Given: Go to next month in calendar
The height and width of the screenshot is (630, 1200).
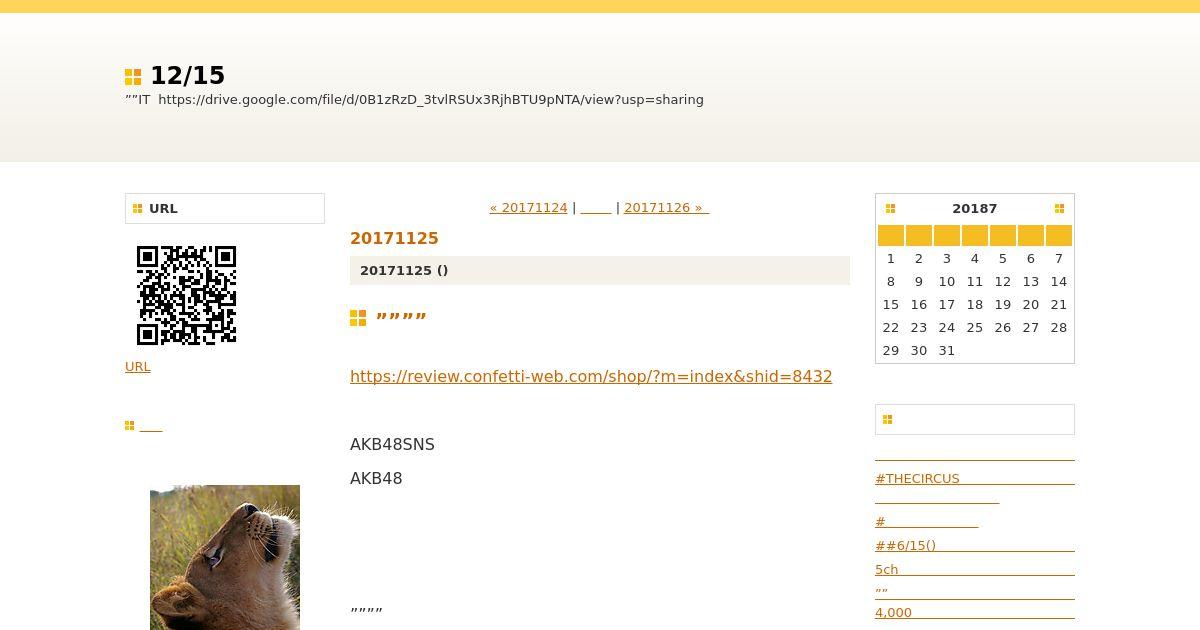Looking at the screenshot, I should coord(1059,209).
